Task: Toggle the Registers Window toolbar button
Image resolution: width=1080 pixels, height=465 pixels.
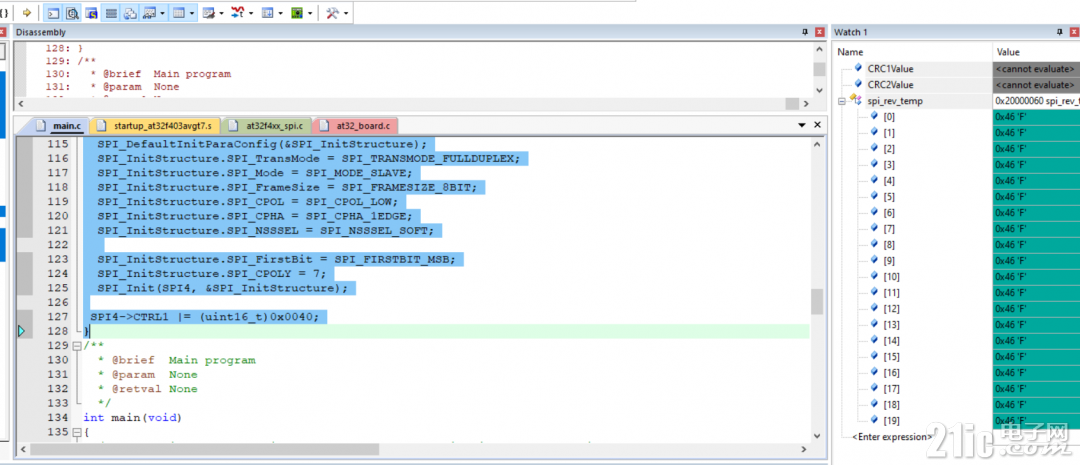Action: coord(111,12)
